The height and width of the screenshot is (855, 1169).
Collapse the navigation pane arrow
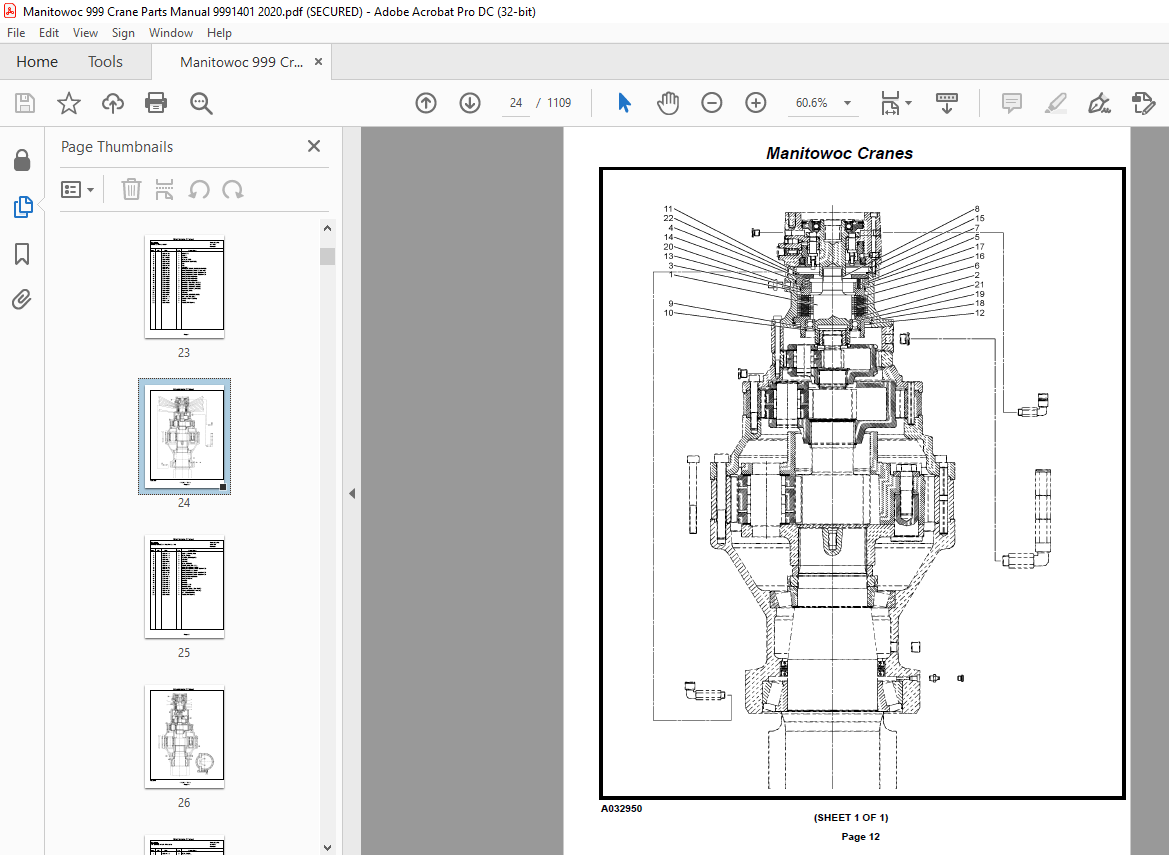pyautogui.click(x=352, y=493)
